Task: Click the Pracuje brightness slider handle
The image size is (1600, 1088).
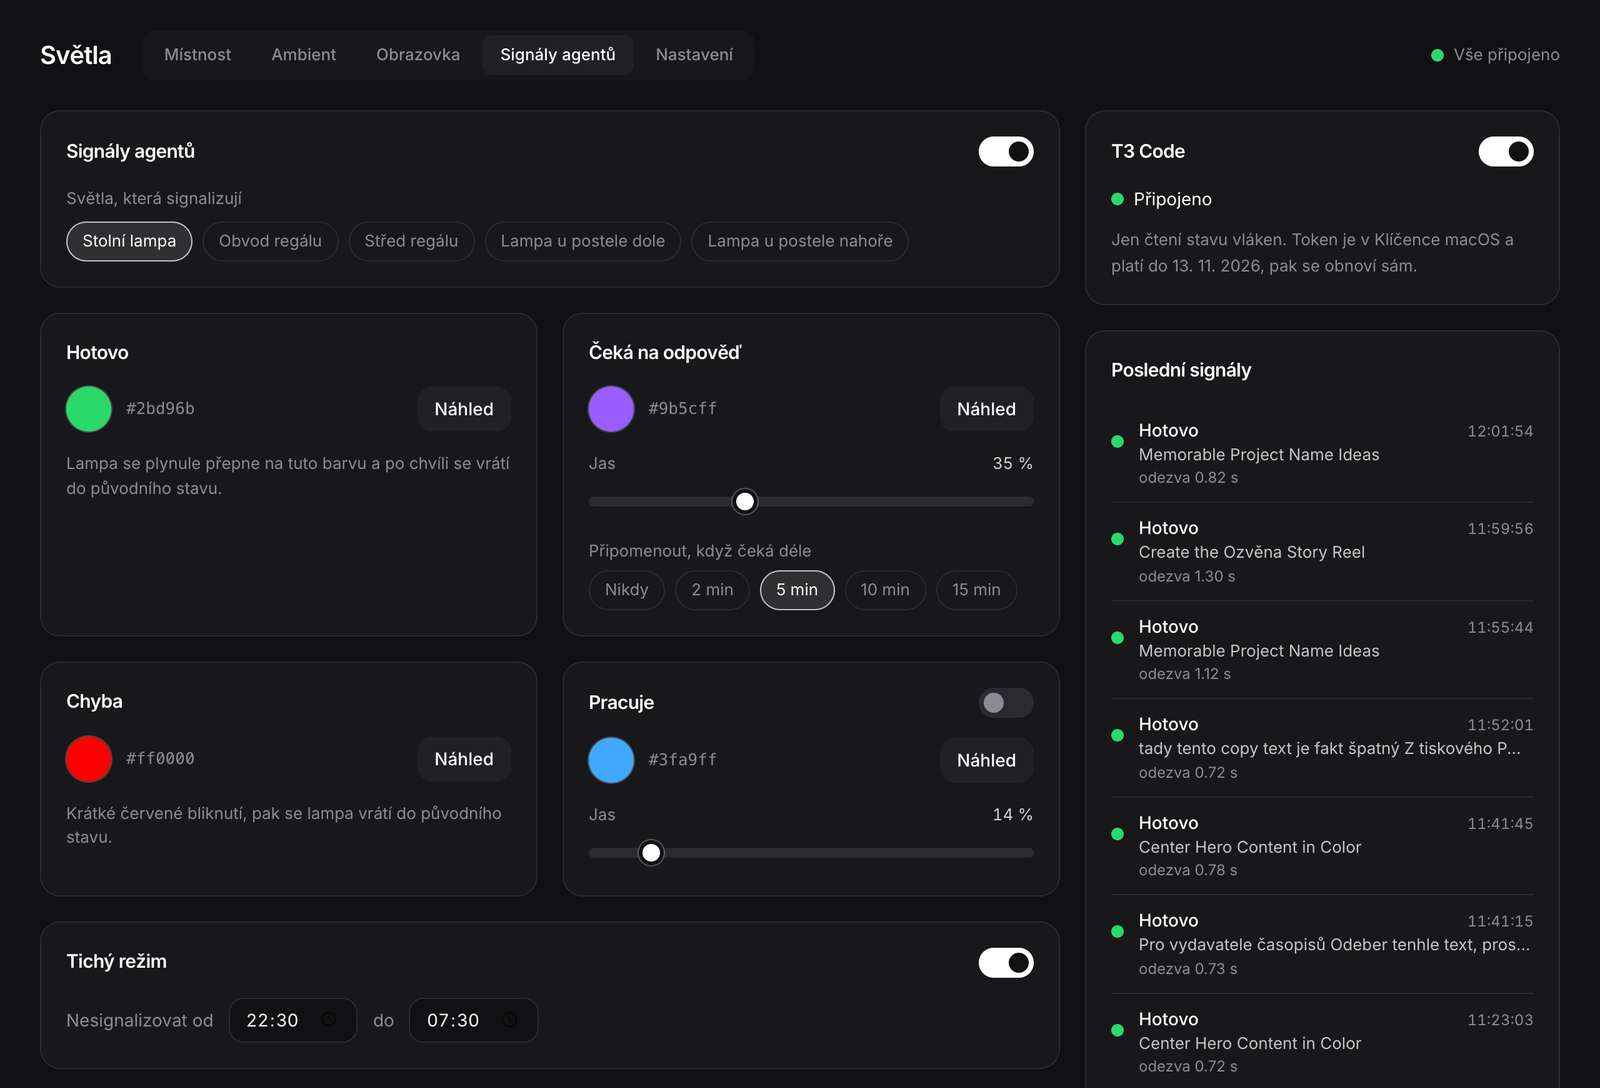Action: click(651, 853)
